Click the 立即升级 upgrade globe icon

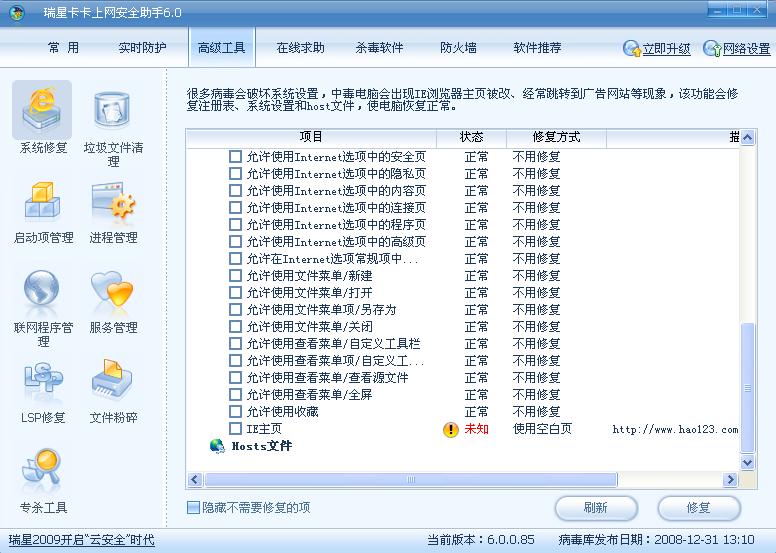631,49
